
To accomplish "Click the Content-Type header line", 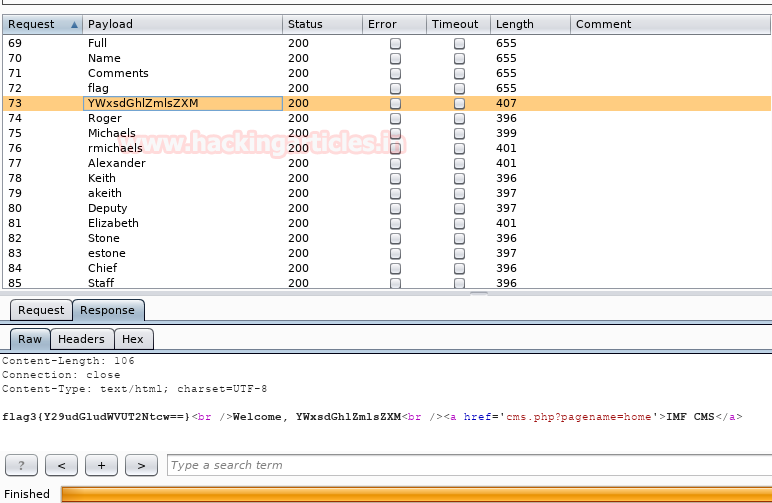I will [x=134, y=389].
